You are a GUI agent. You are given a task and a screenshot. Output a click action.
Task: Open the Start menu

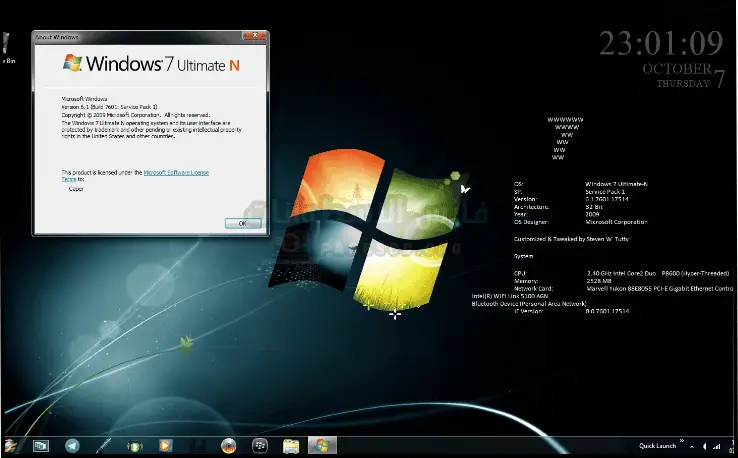point(11,446)
